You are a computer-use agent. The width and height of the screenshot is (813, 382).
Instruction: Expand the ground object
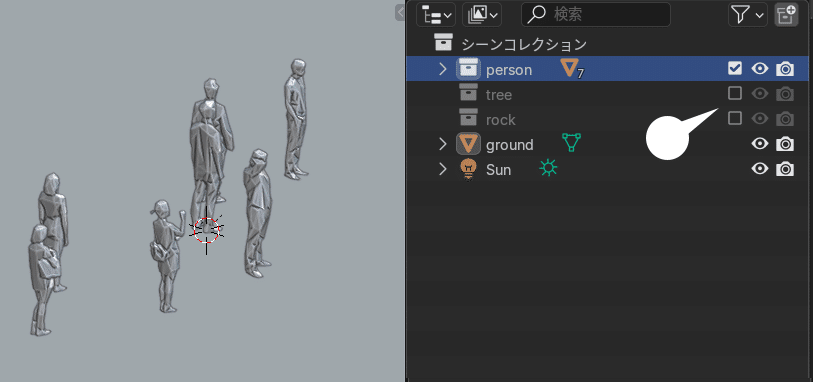pos(442,144)
